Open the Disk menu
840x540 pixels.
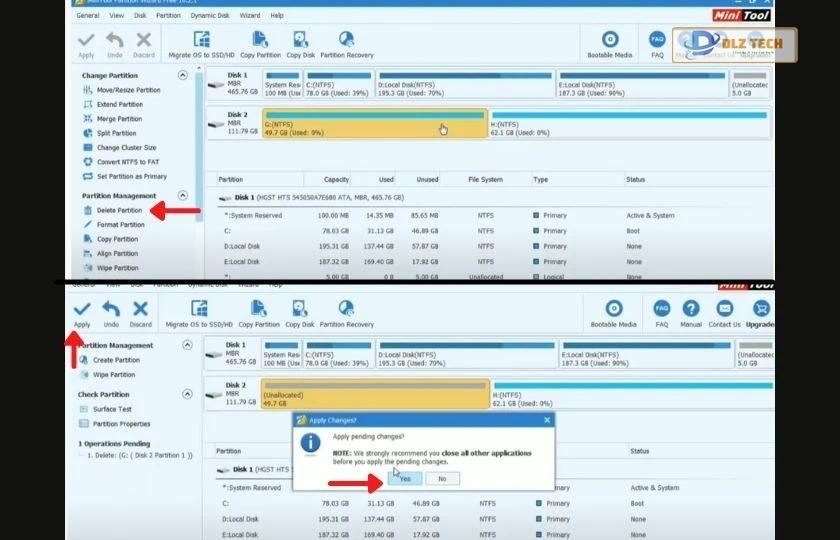(x=140, y=16)
